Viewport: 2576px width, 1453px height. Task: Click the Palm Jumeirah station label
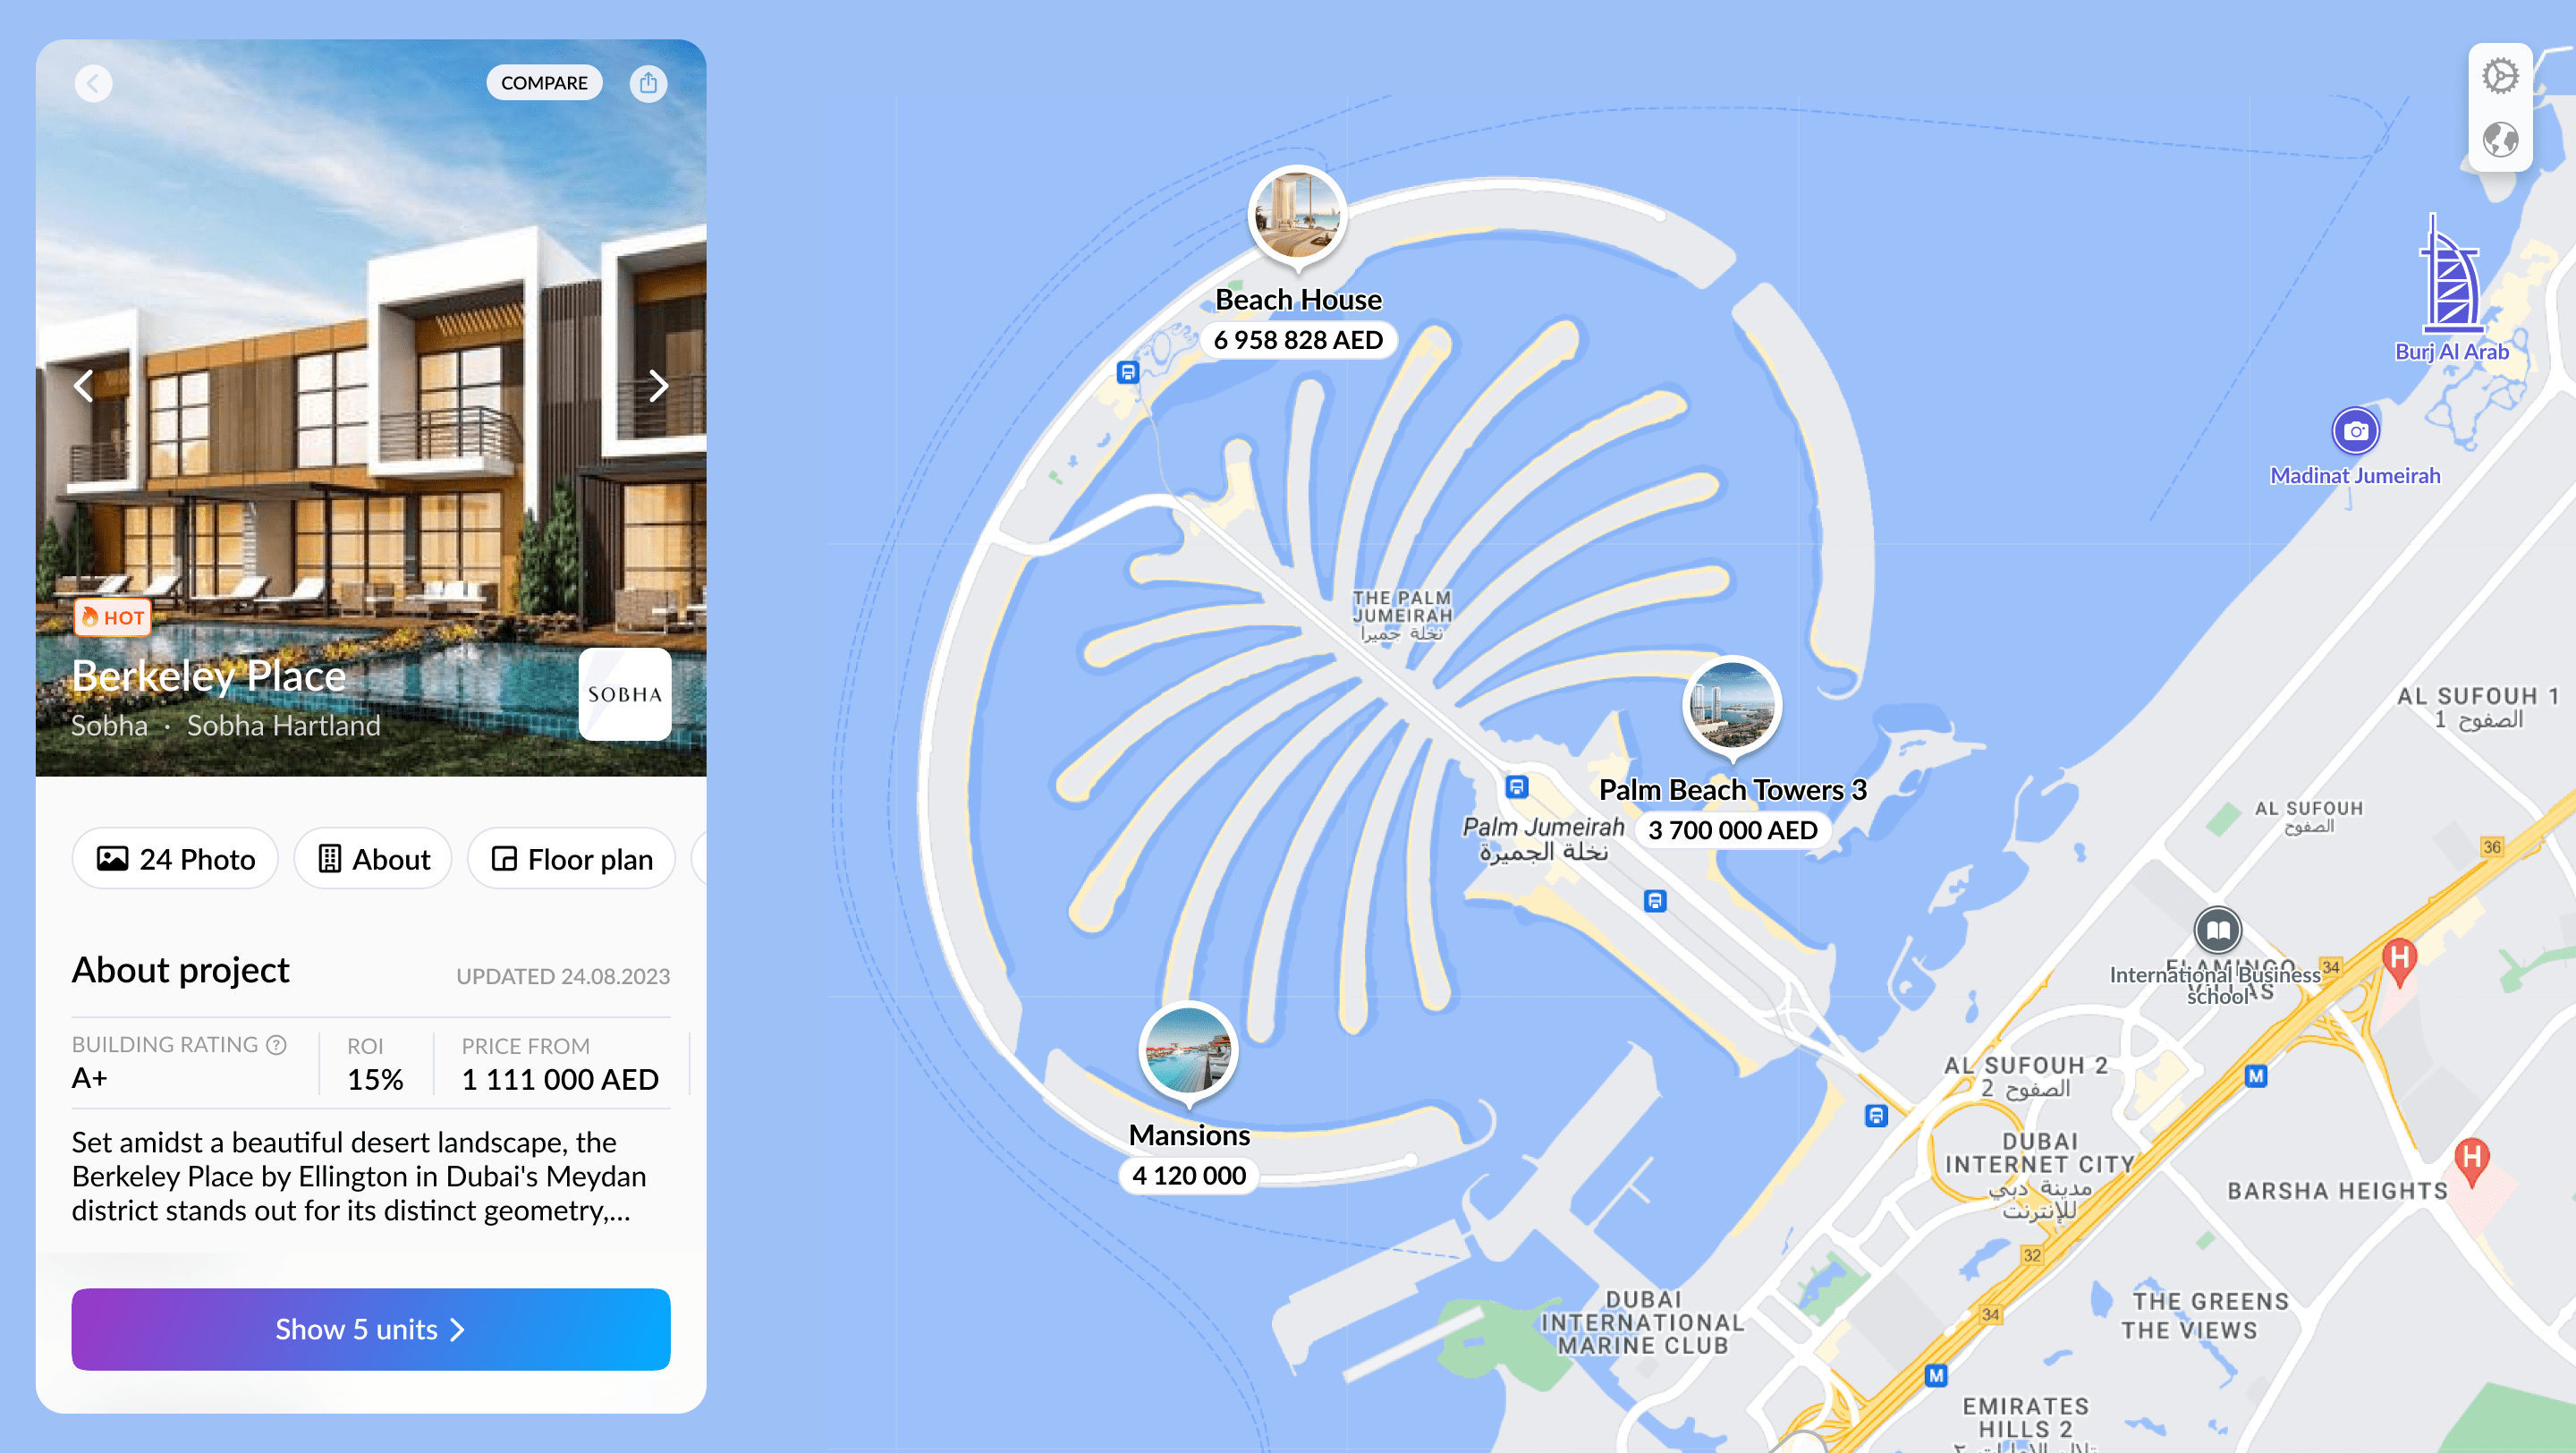tap(1543, 839)
